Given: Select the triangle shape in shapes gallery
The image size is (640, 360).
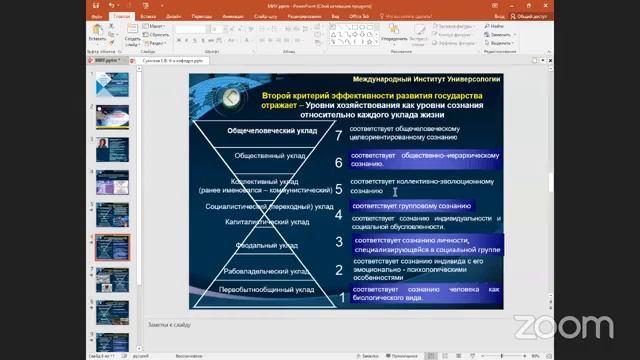Looking at the screenshot, I should (x=333, y=35).
